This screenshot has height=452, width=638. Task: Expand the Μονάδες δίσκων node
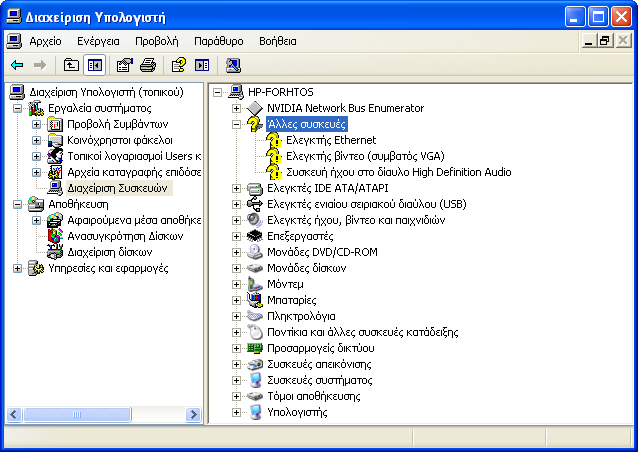[x=236, y=269]
